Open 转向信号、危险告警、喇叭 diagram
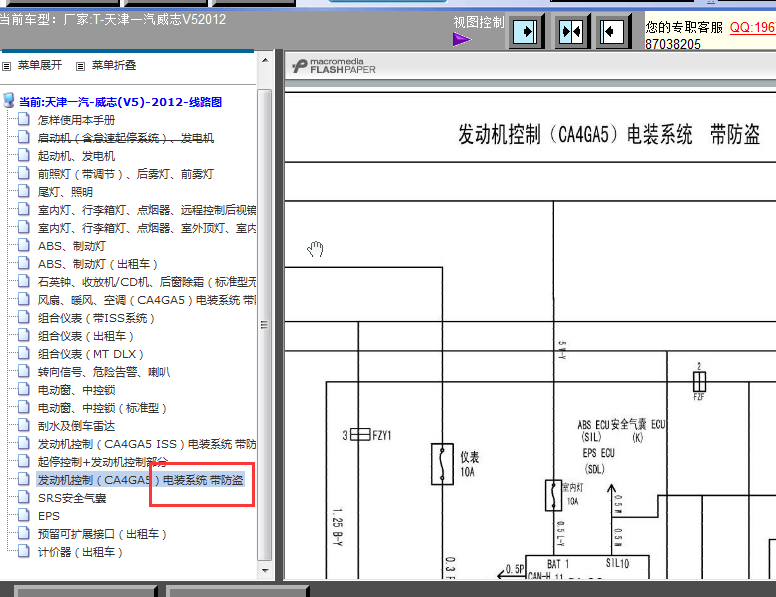 click(x=104, y=372)
